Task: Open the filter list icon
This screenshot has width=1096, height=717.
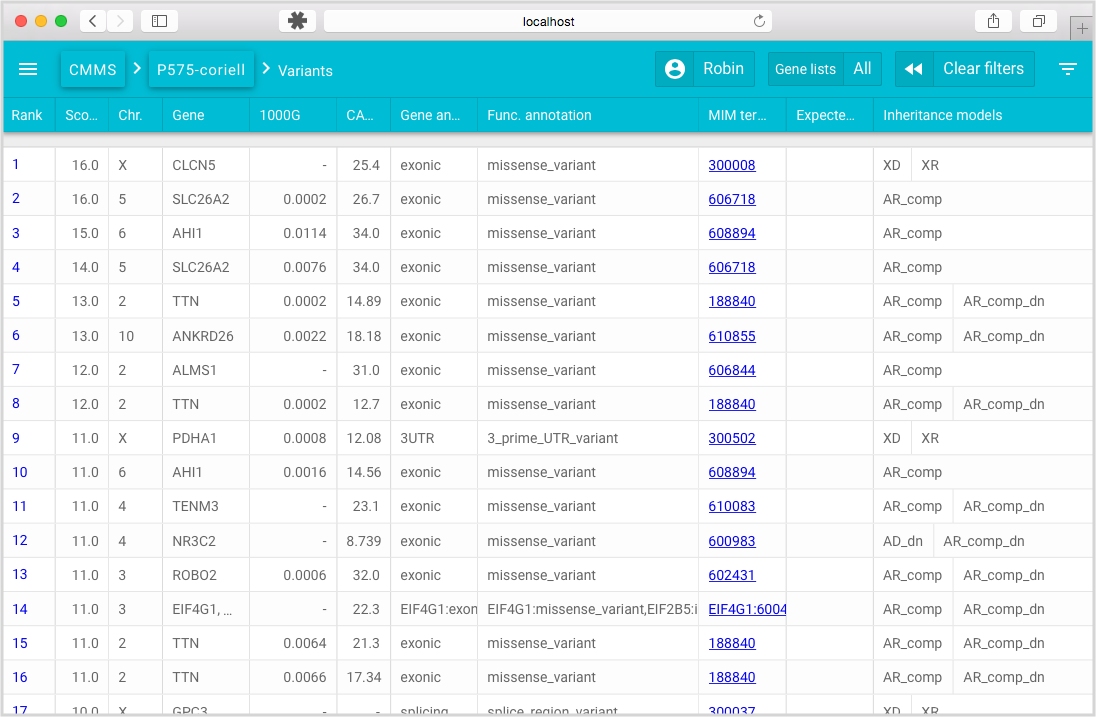Action: click(x=1067, y=69)
